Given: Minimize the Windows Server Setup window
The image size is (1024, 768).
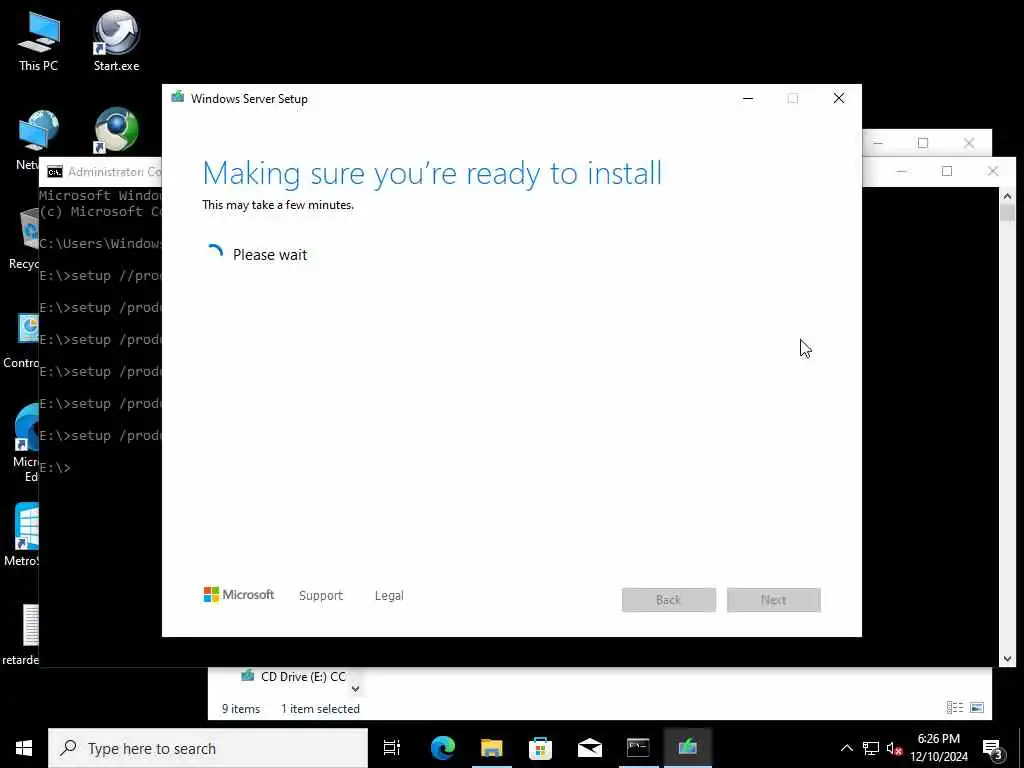Looking at the screenshot, I should pyautogui.click(x=748, y=99).
